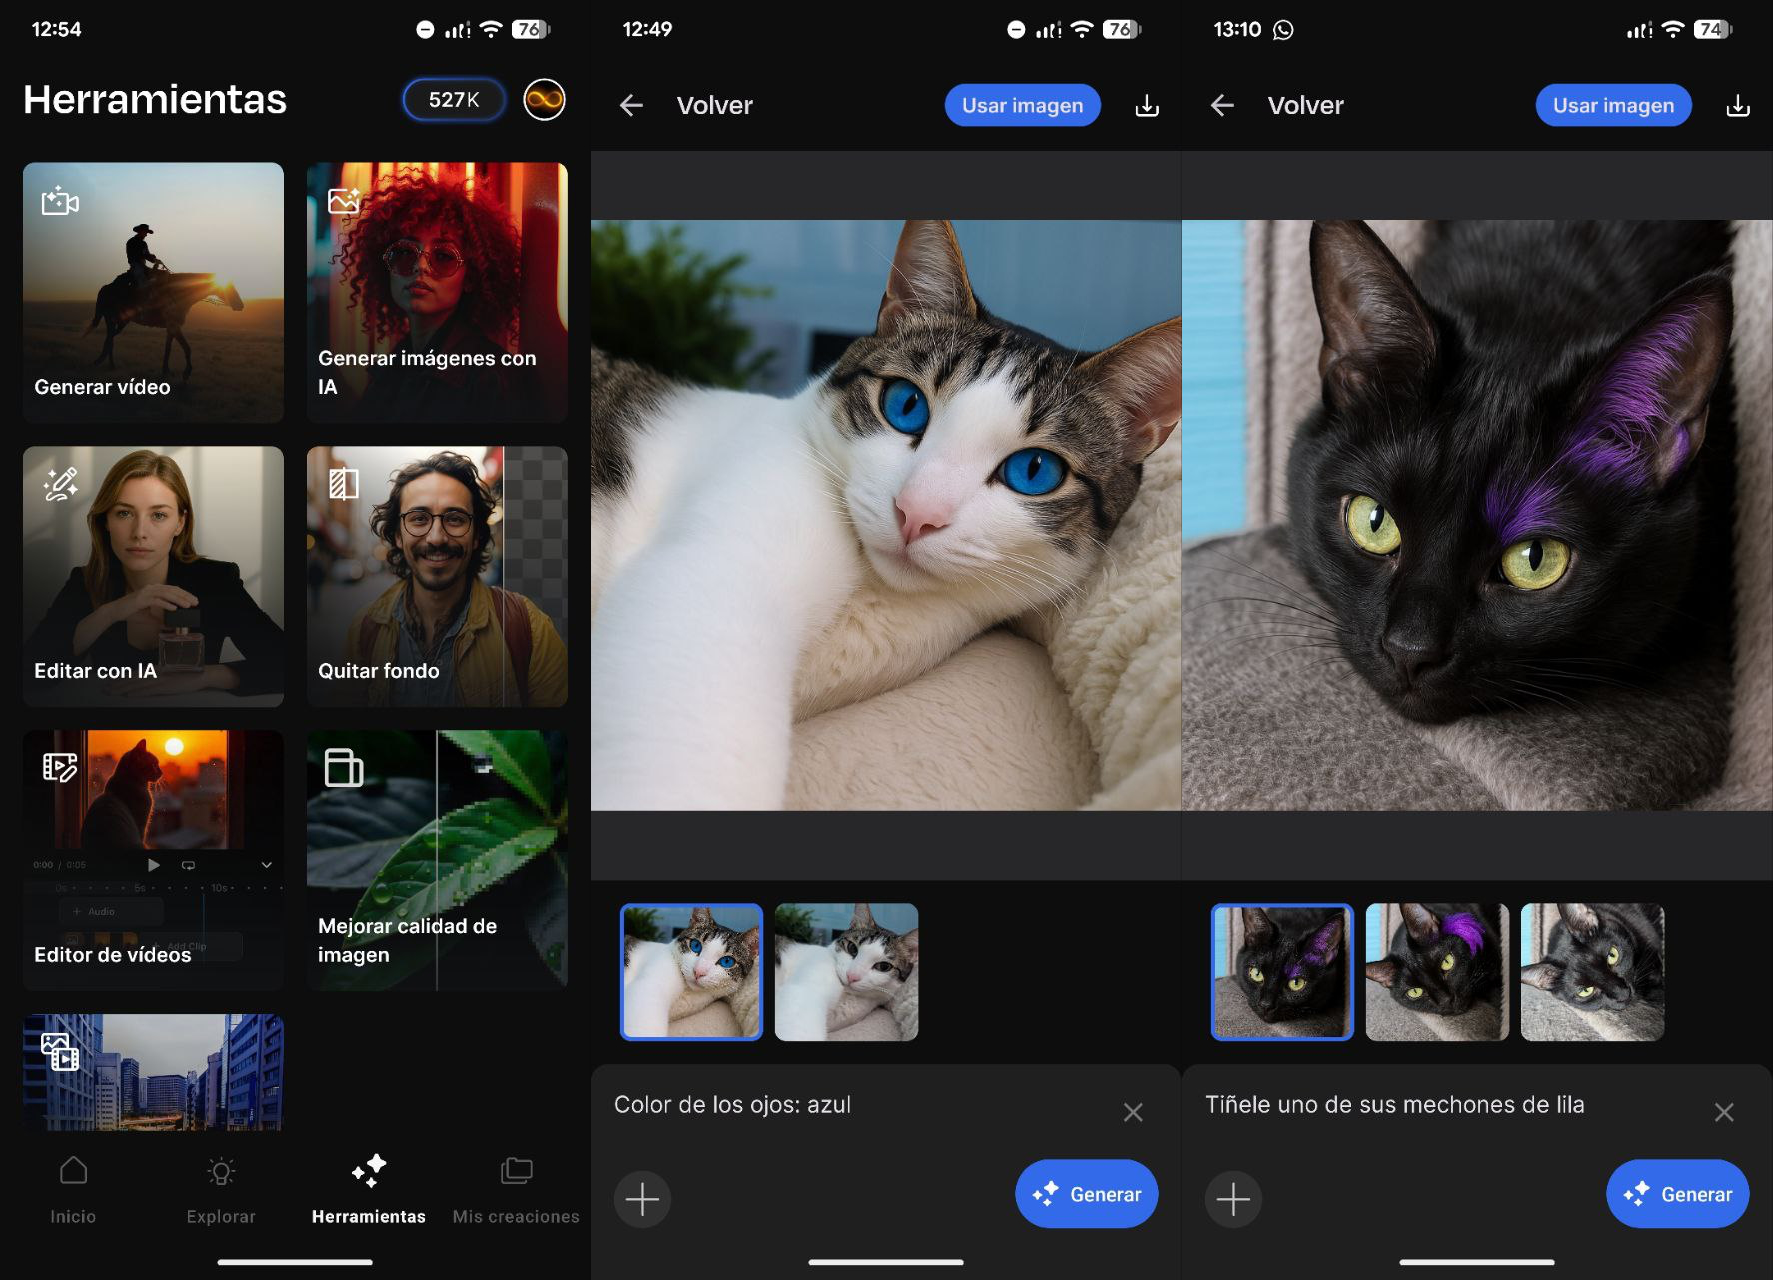The height and width of the screenshot is (1280, 1773).
Task: Tap the chevron in video editor preview
Action: (x=266, y=865)
